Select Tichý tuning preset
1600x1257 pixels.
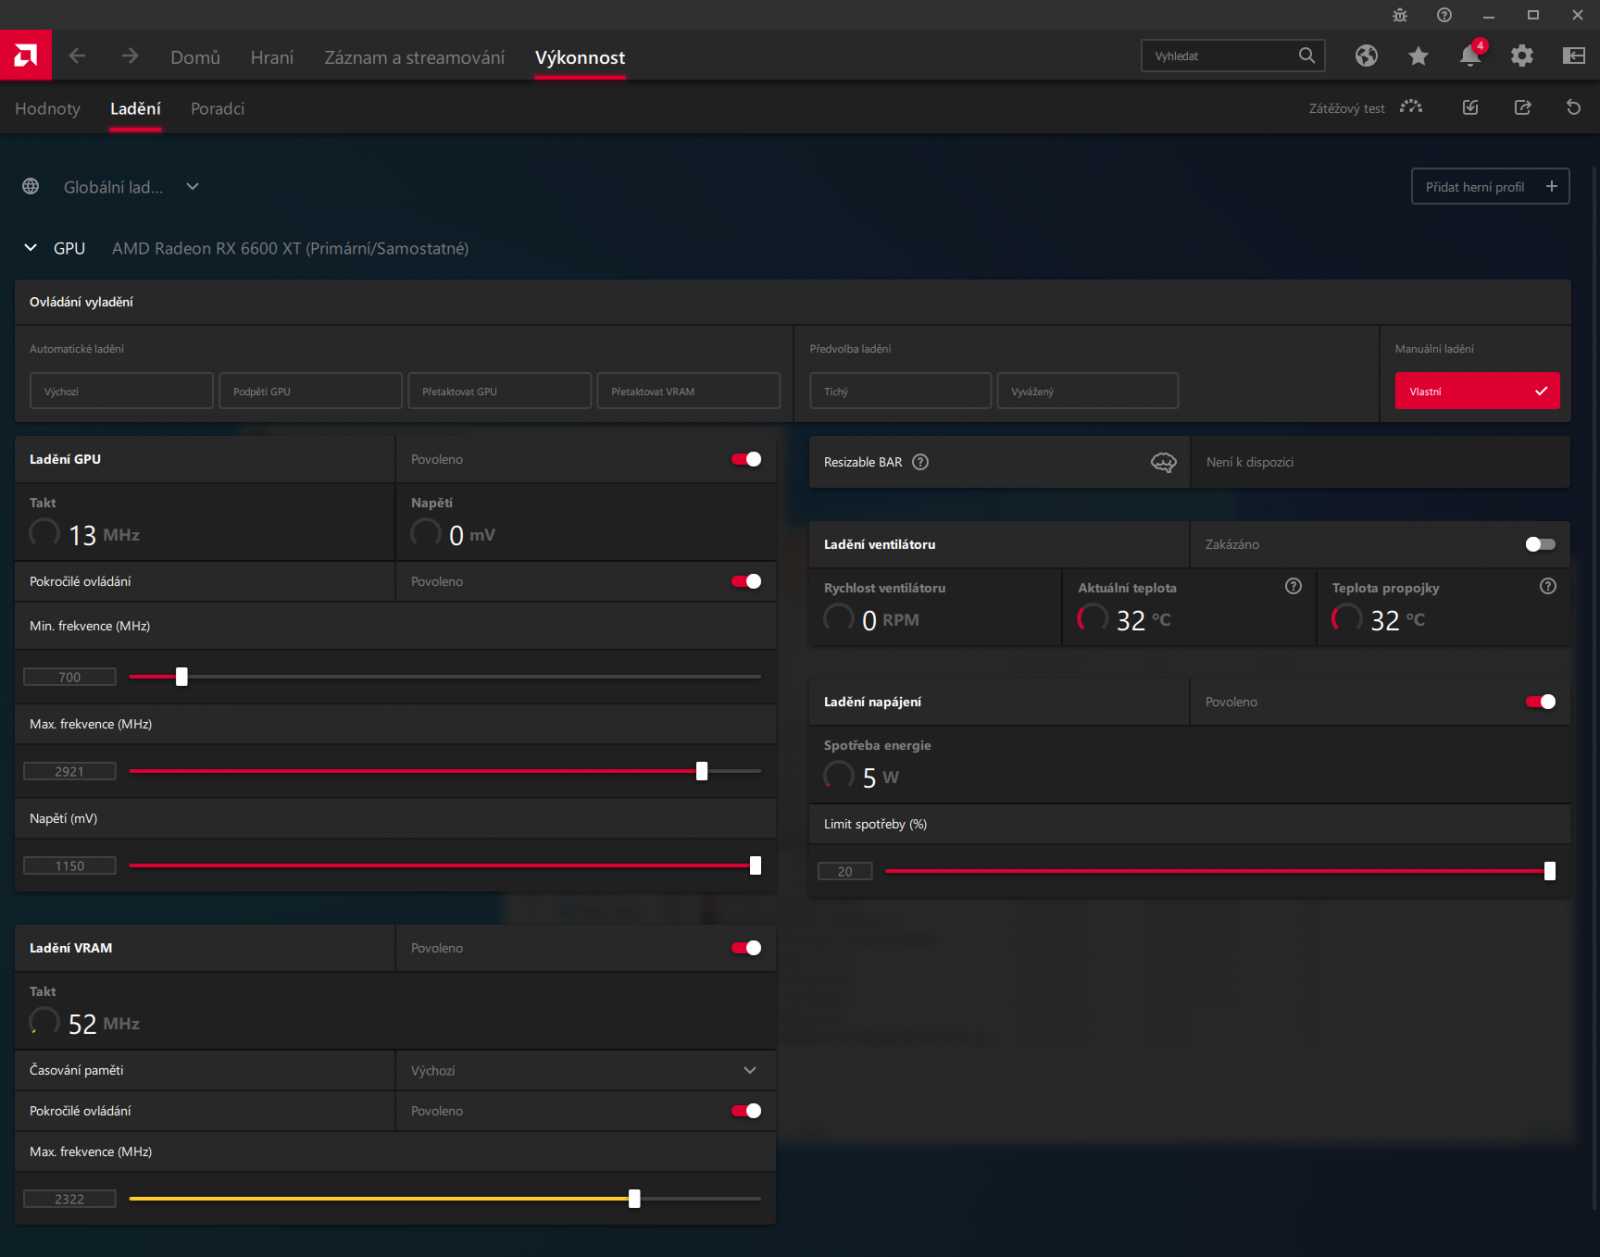900,391
